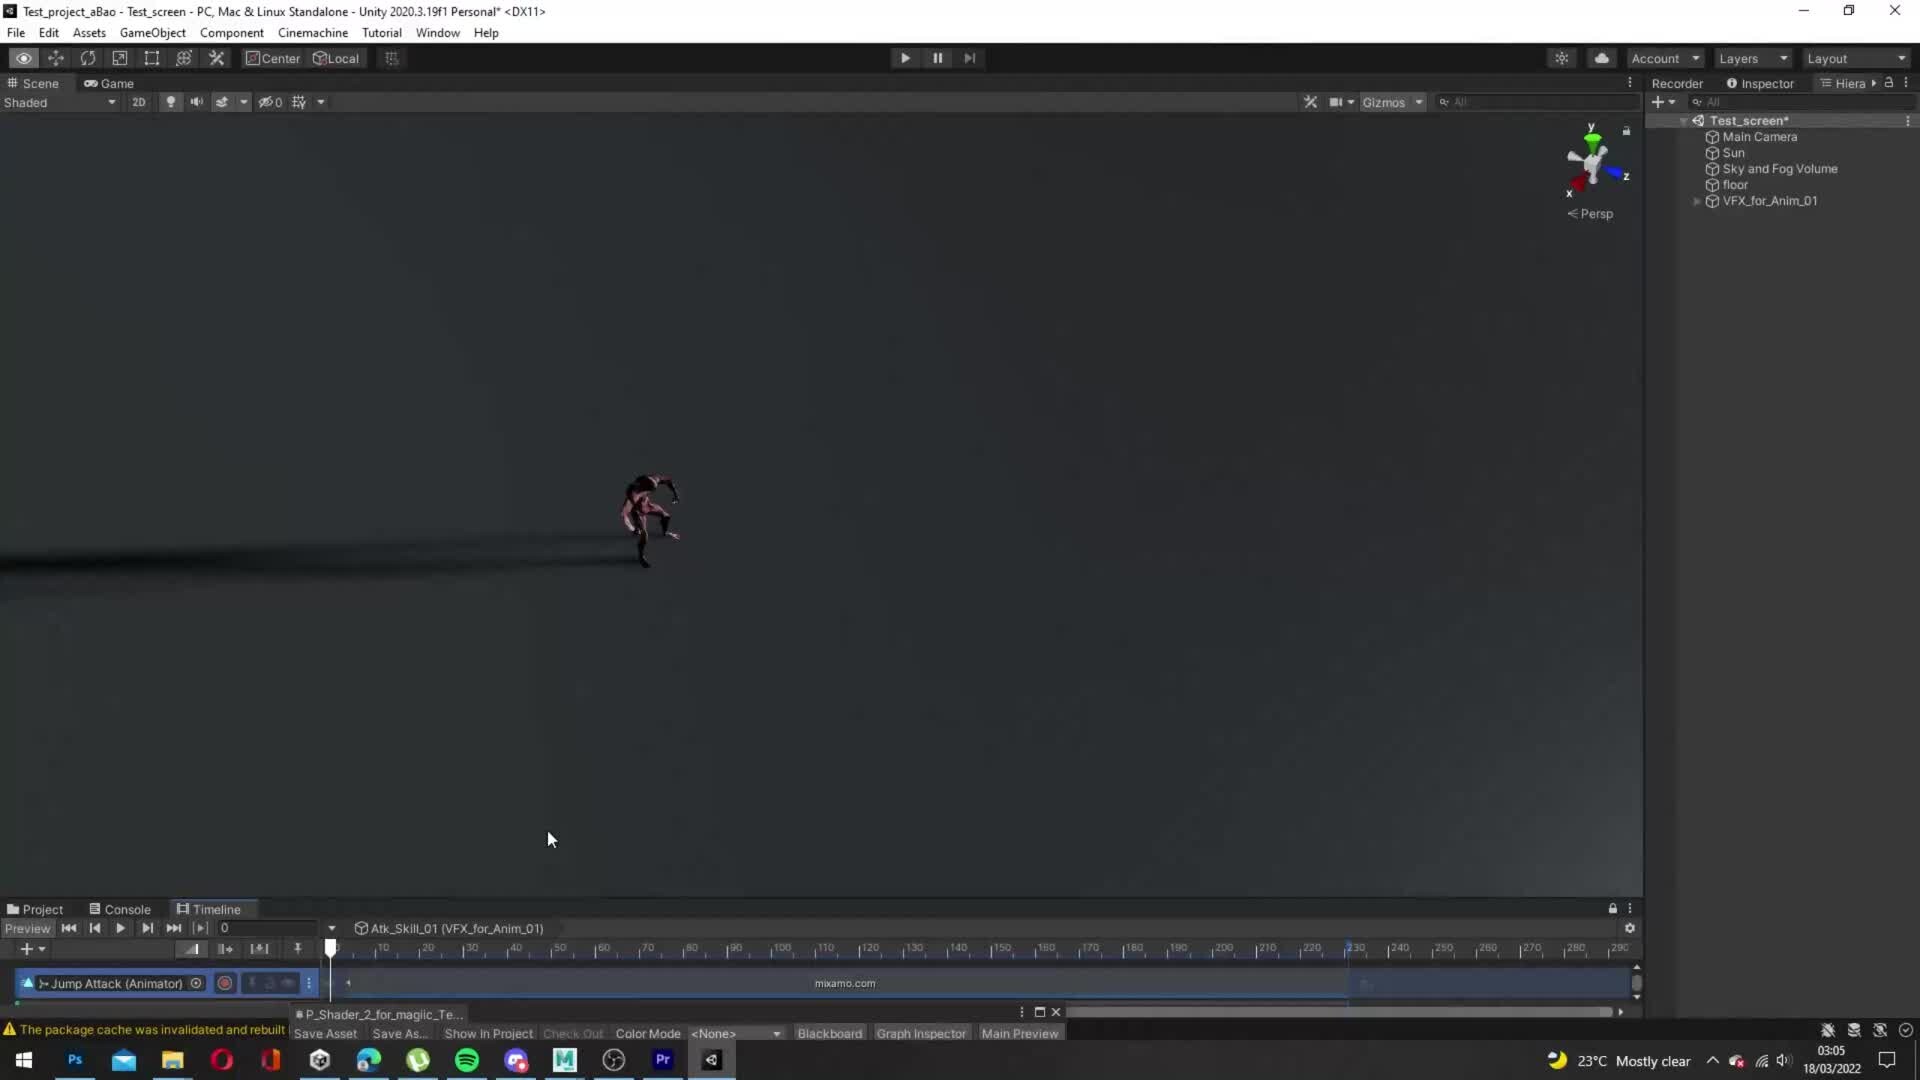Open Spotify from the taskbar
This screenshot has height=1080, width=1920.
467,1061
